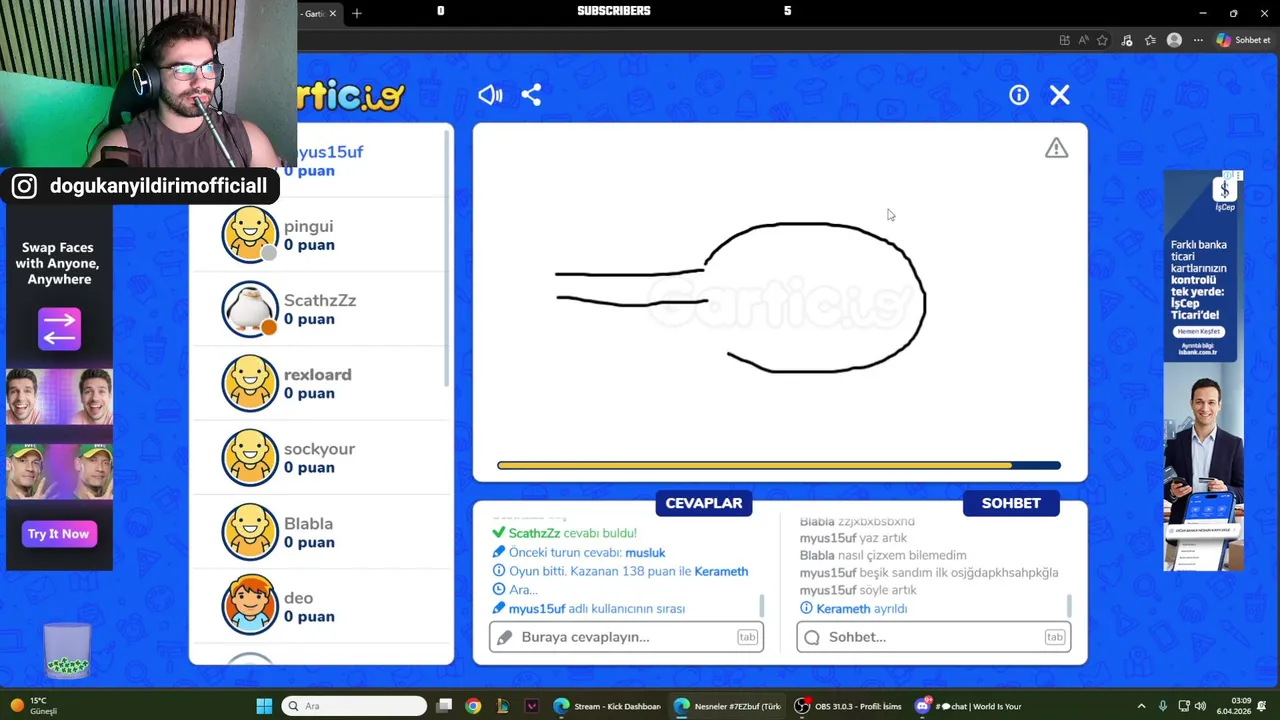Show hidden system tray icons

tap(1141, 706)
